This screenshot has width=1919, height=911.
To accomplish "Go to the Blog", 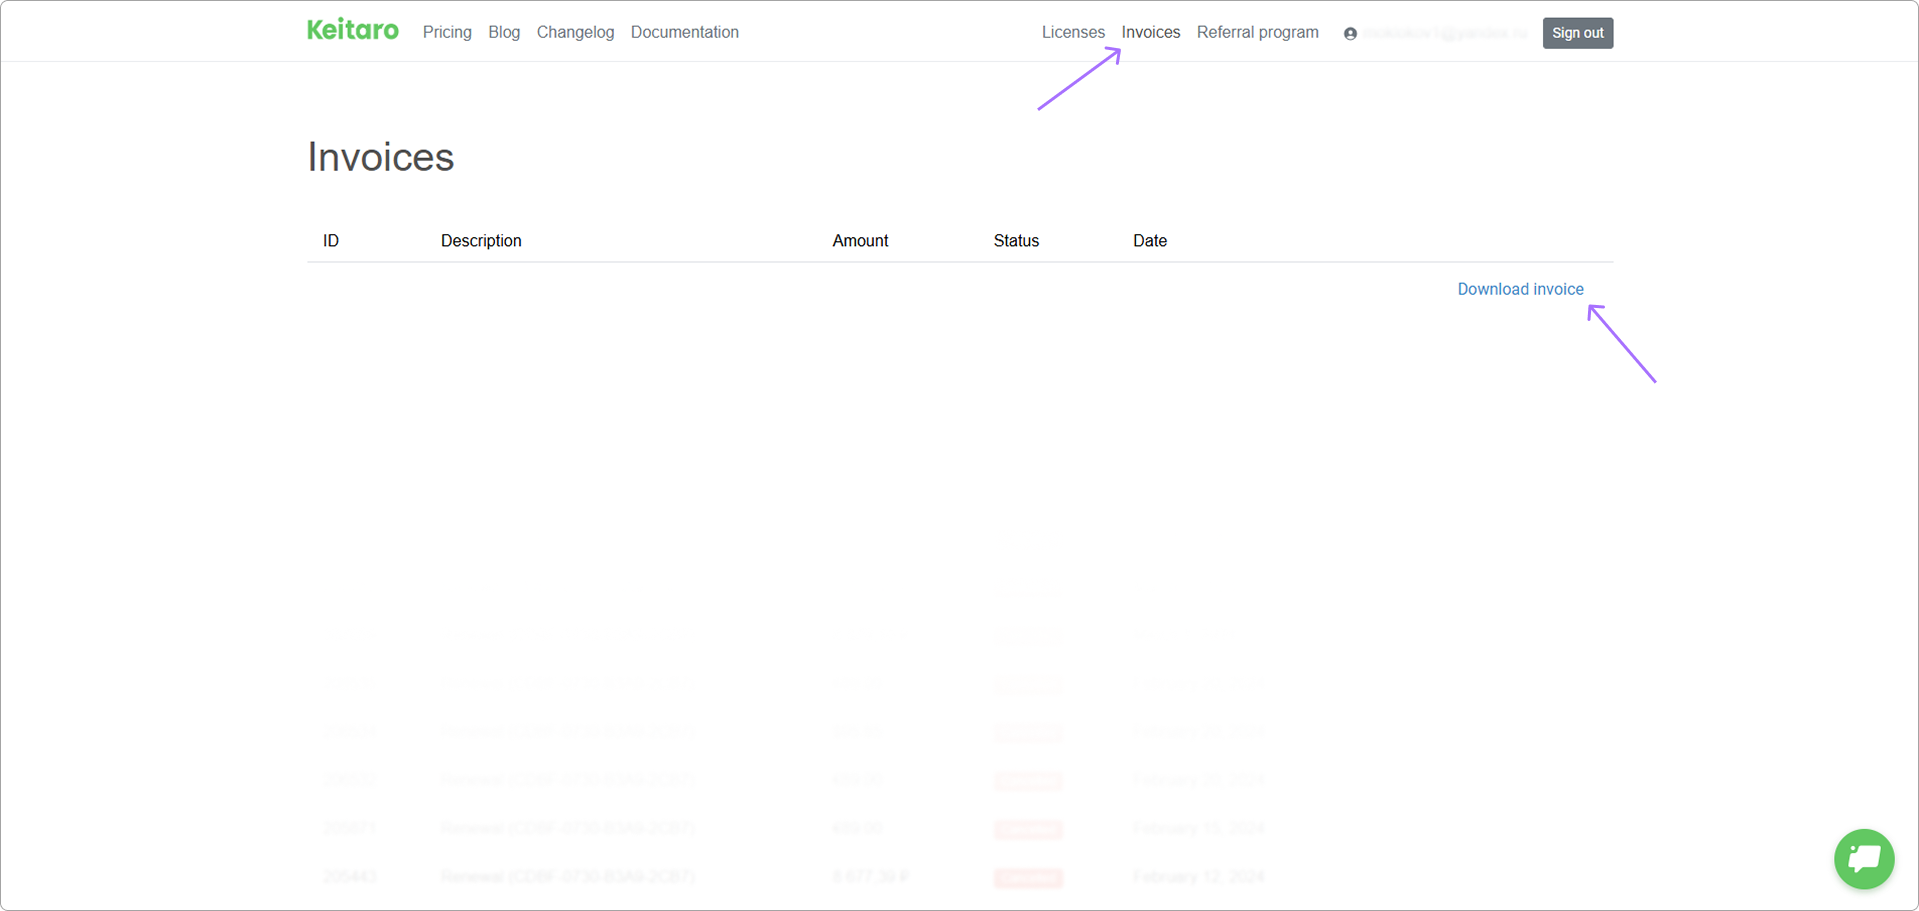I will click(x=504, y=32).
